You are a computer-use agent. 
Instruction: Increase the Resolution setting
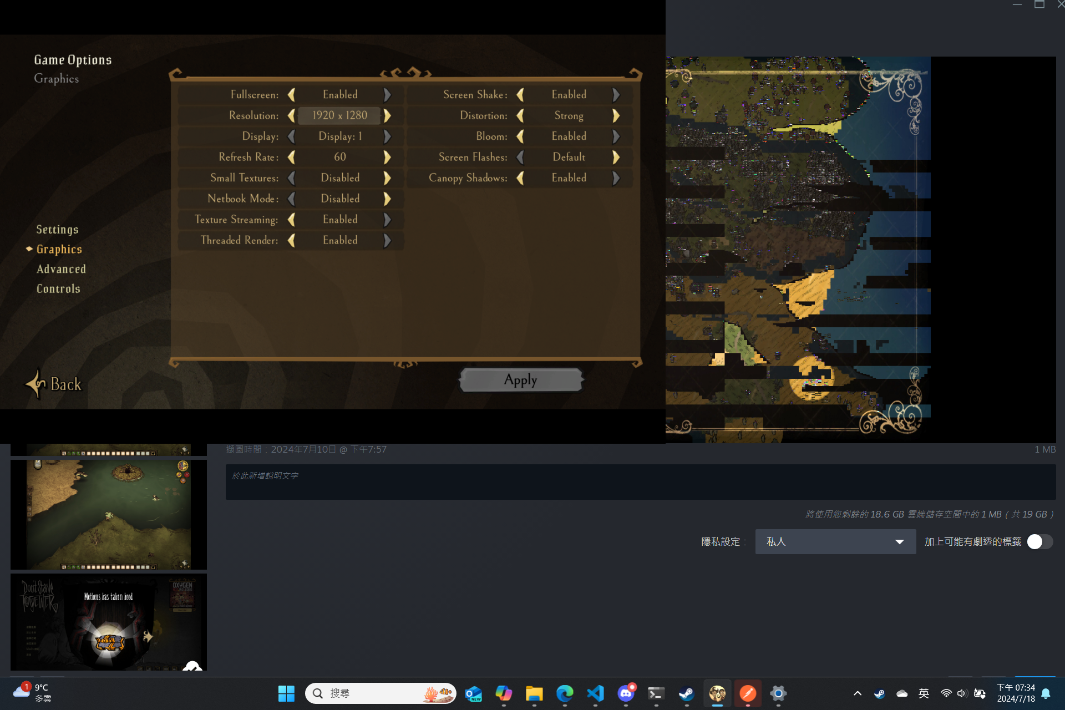(x=387, y=116)
